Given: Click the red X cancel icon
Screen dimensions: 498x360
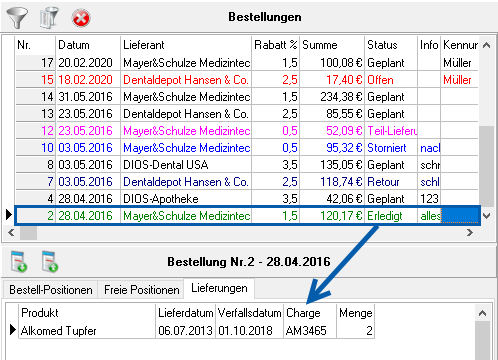Looking at the screenshot, I should (x=81, y=18).
